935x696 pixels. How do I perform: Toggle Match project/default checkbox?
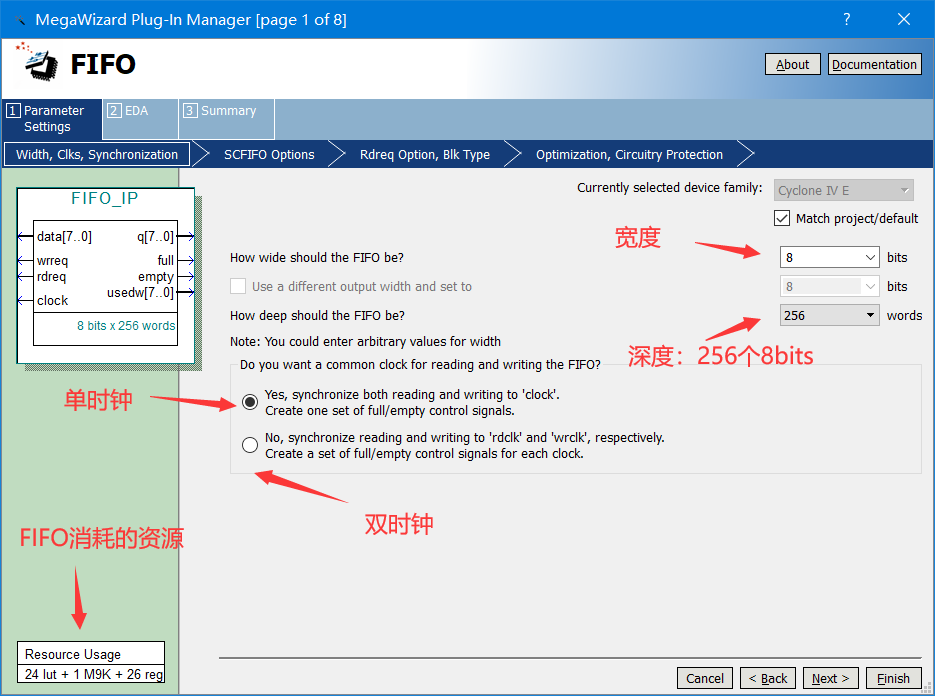(x=782, y=218)
